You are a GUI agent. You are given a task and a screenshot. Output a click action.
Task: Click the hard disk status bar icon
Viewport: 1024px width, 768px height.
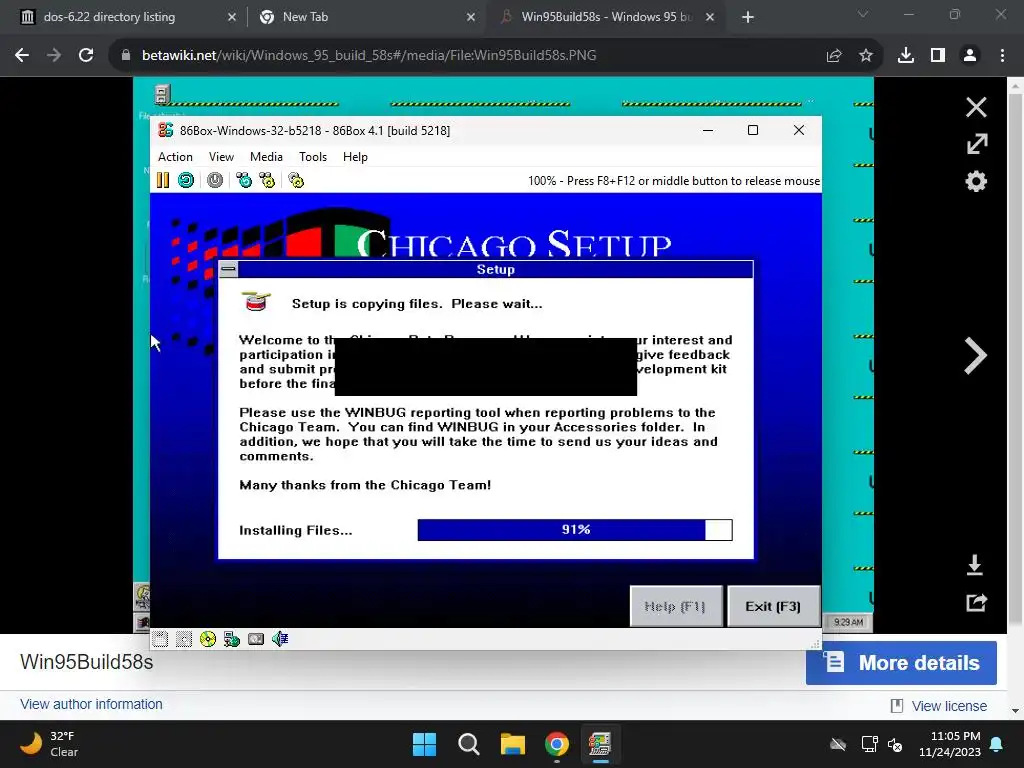coord(256,639)
